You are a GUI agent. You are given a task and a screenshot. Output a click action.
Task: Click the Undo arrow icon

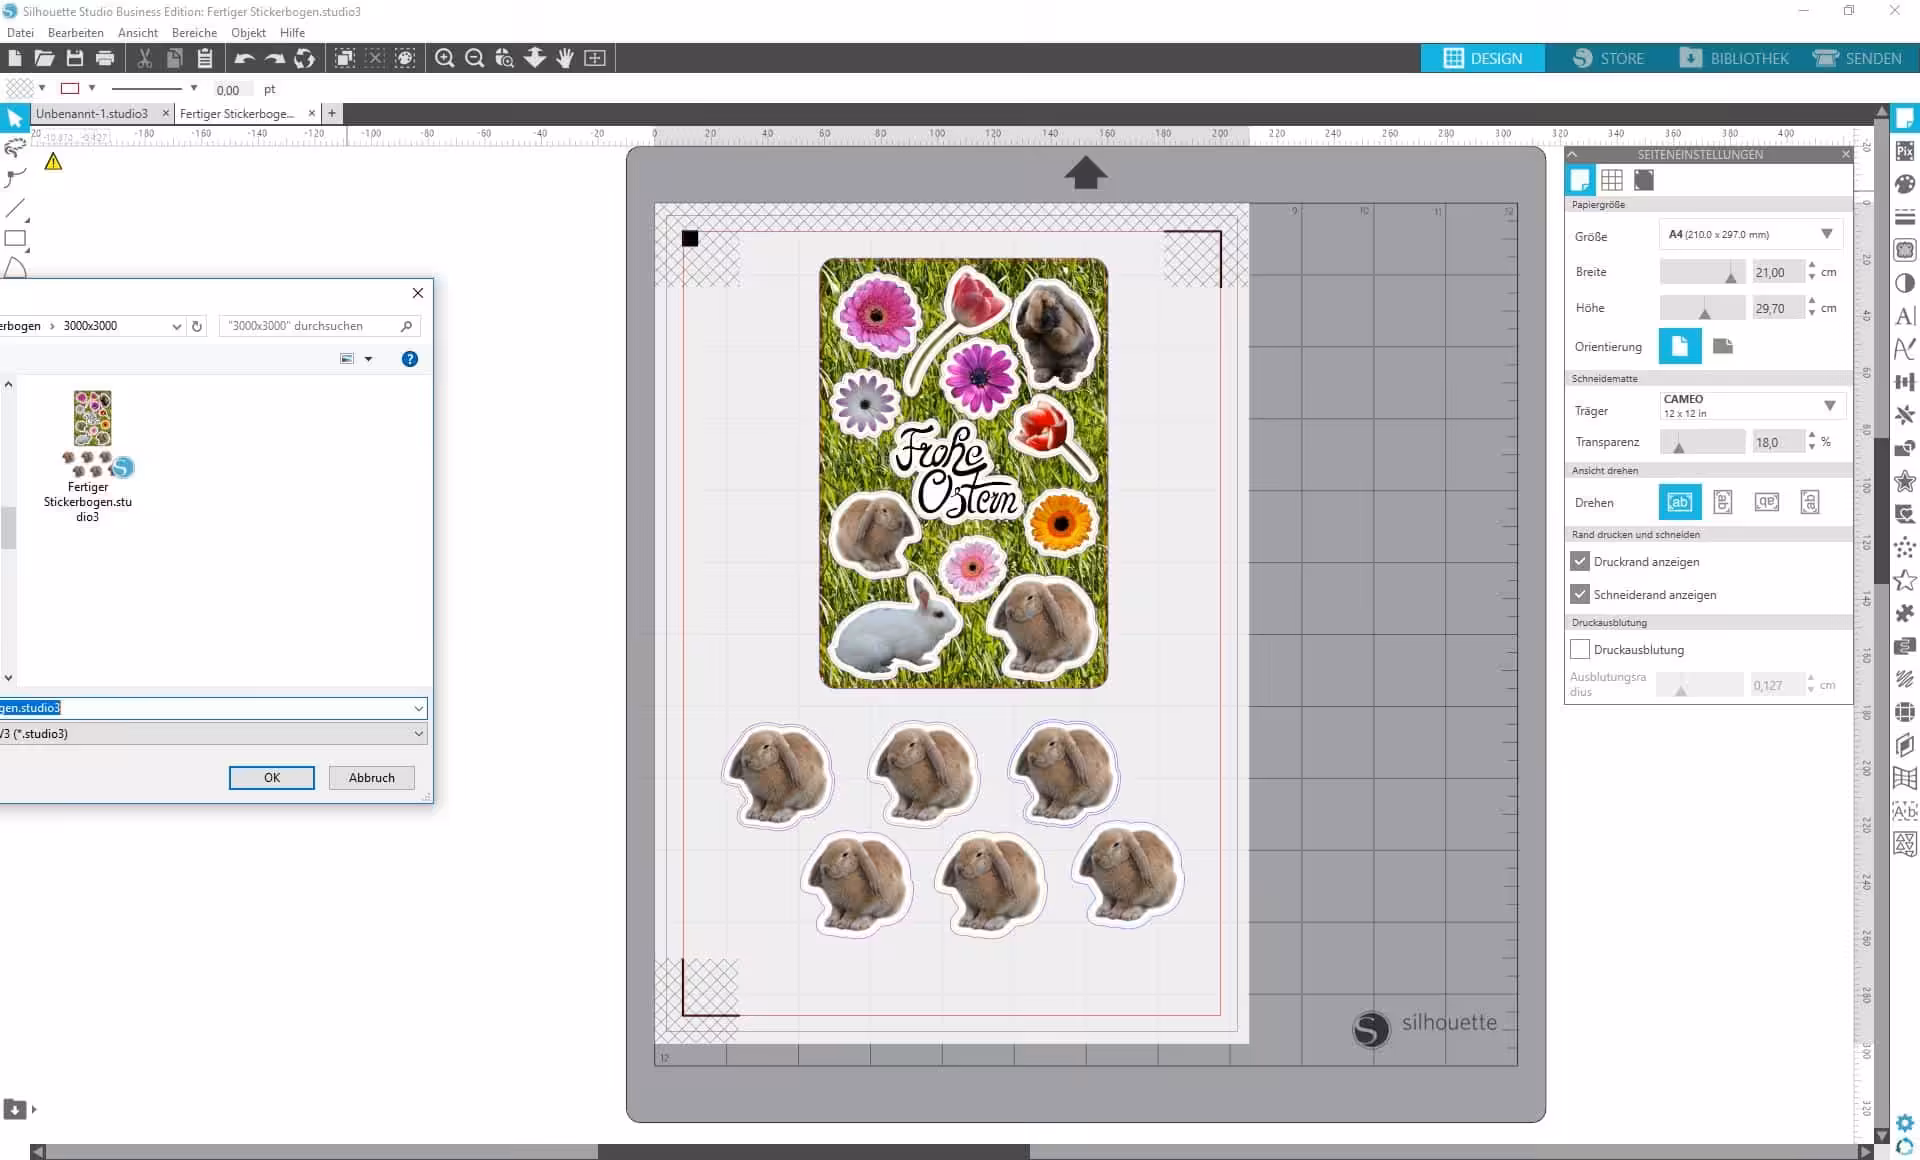pos(244,58)
